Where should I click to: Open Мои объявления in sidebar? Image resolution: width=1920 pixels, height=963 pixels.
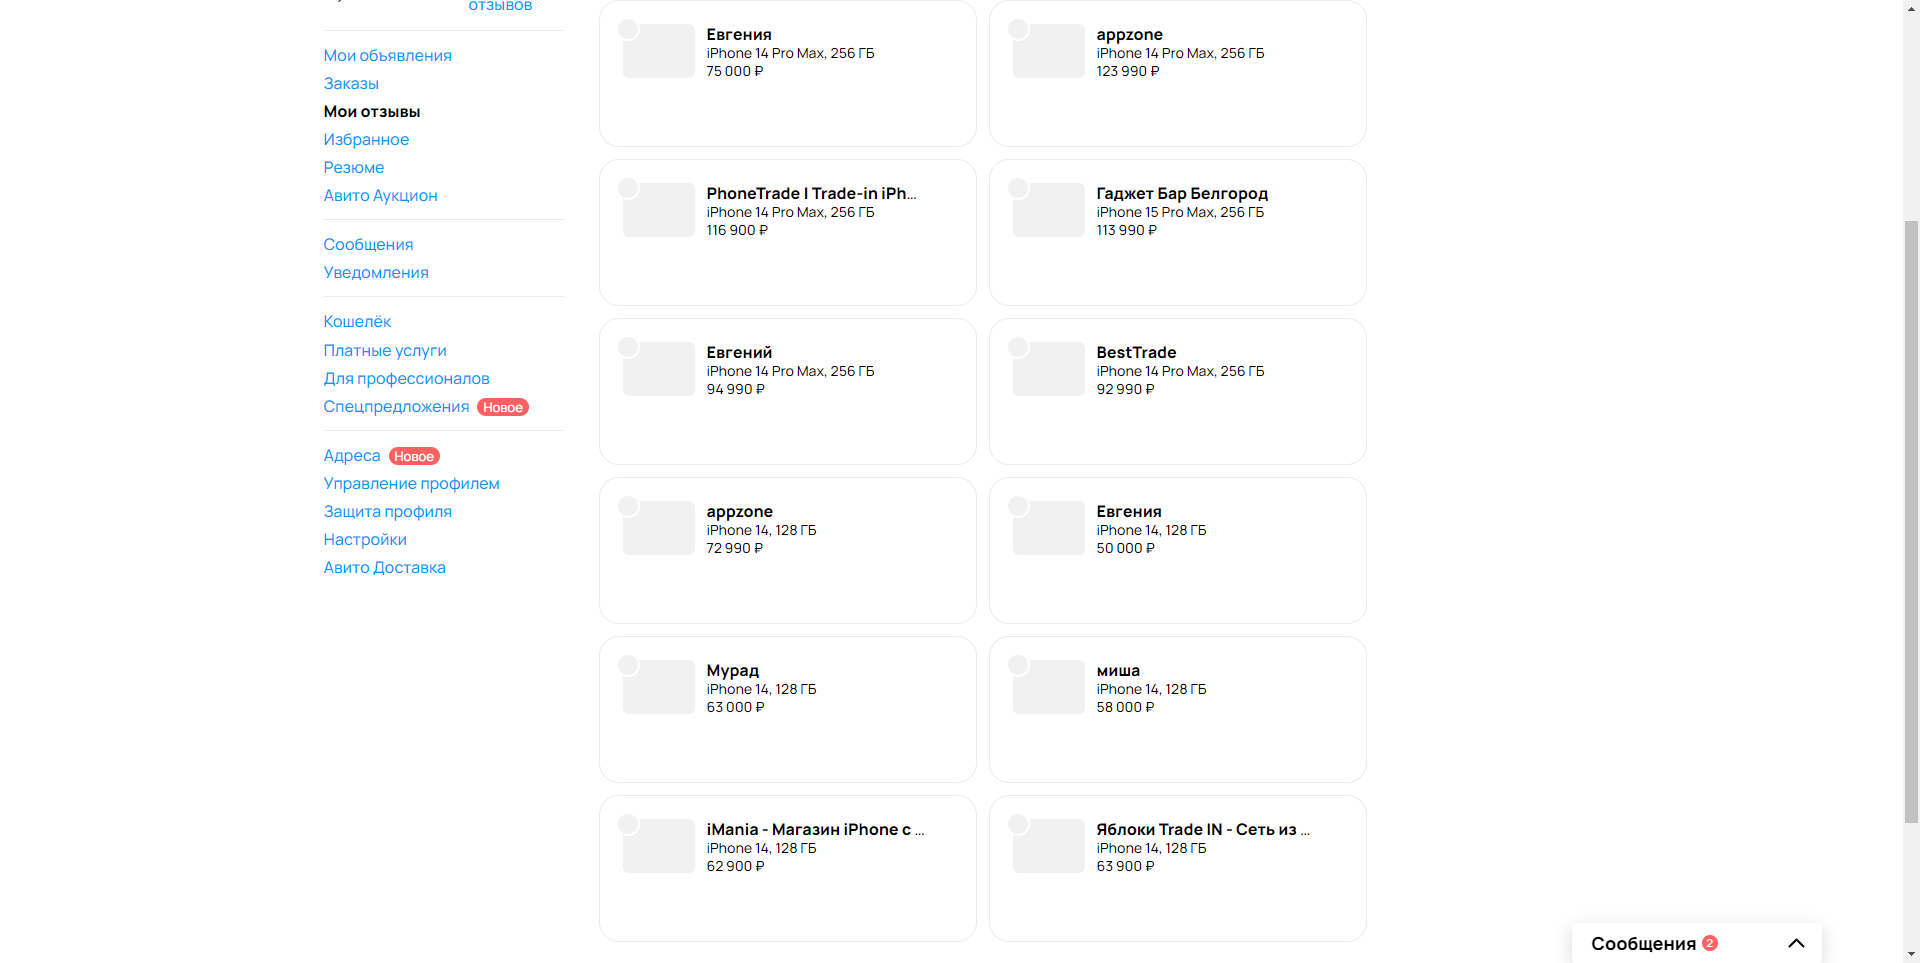(387, 55)
